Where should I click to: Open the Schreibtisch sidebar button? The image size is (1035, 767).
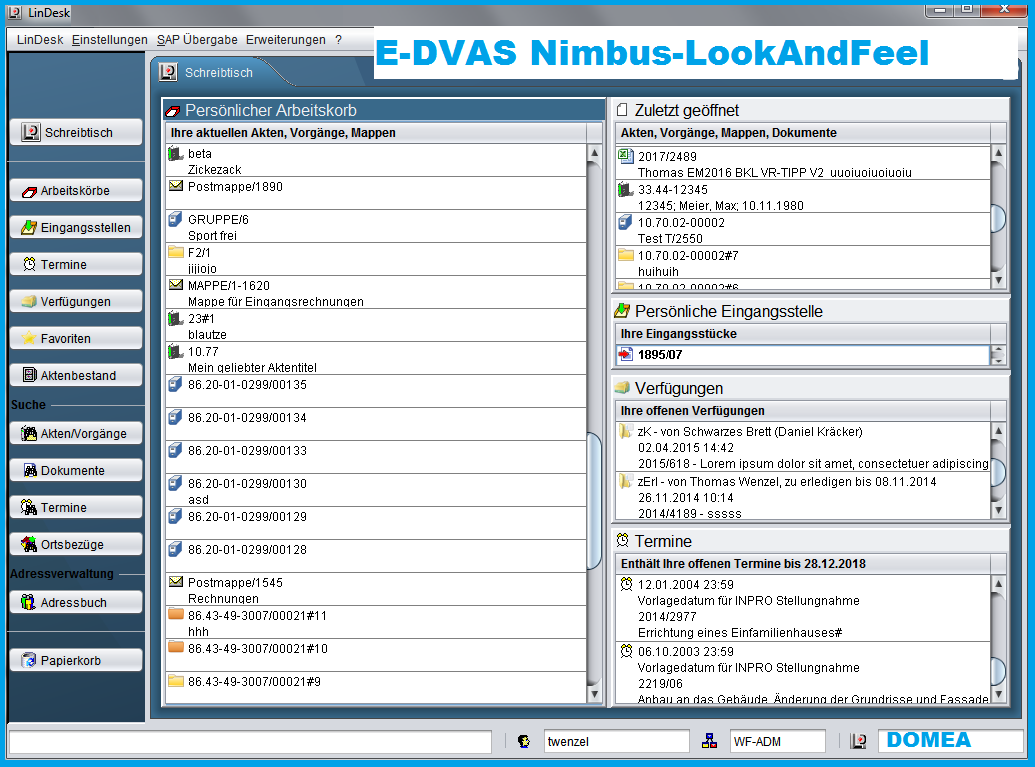[76, 132]
